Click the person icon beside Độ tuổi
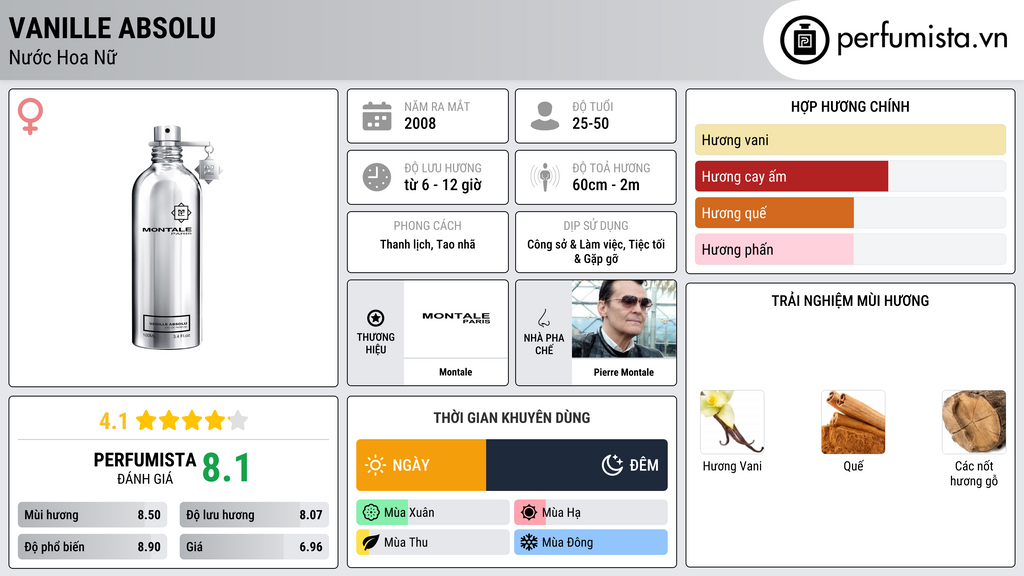 coord(544,116)
